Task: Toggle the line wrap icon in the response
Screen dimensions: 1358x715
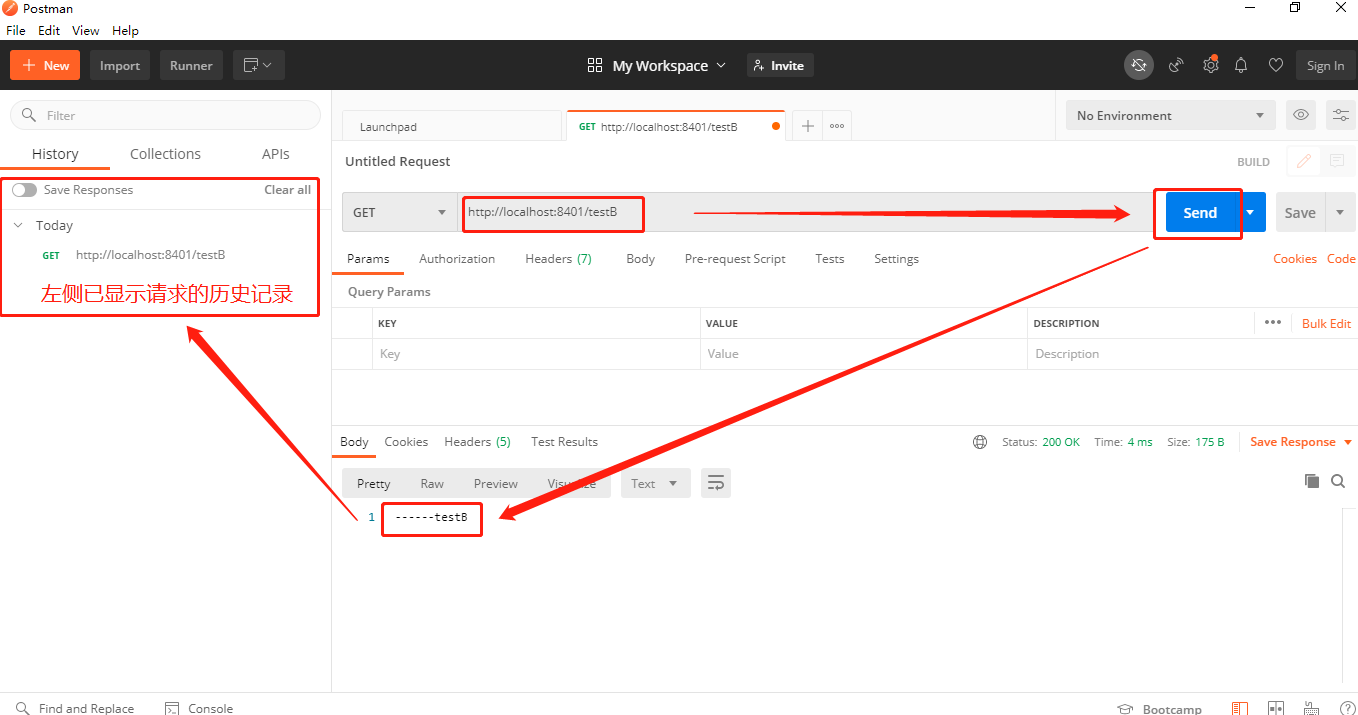Action: point(716,483)
